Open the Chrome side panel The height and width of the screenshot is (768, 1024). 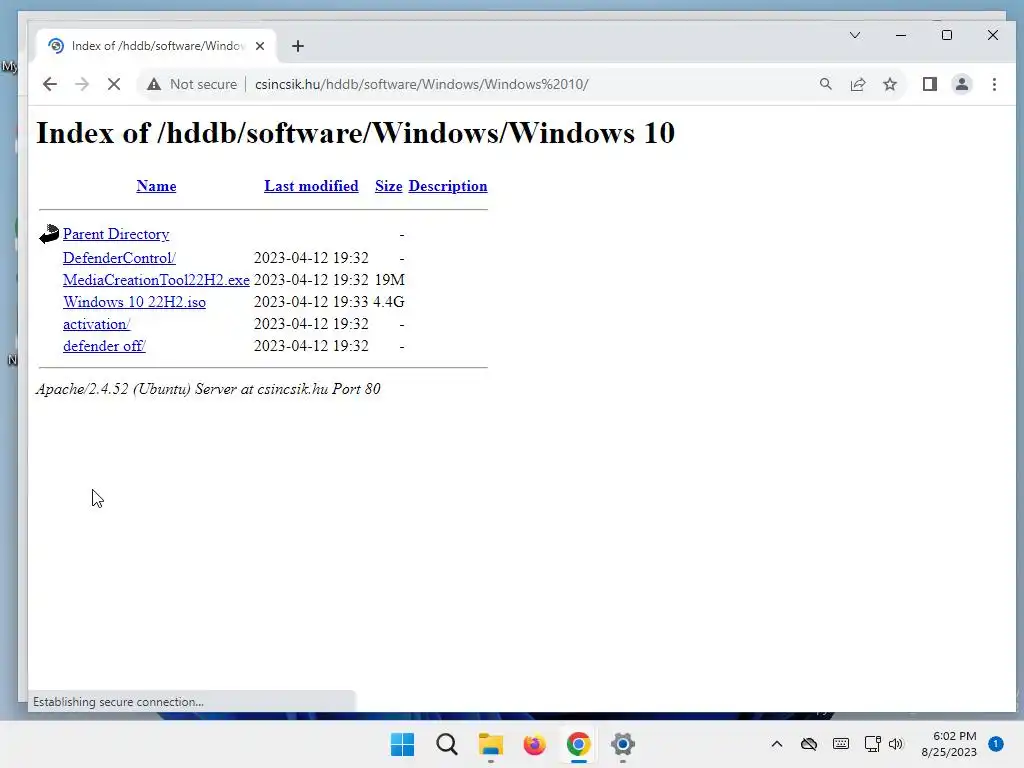click(x=929, y=84)
